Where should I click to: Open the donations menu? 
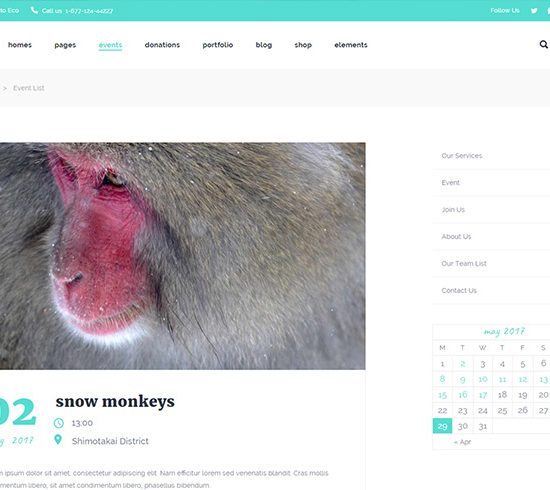[x=162, y=45]
